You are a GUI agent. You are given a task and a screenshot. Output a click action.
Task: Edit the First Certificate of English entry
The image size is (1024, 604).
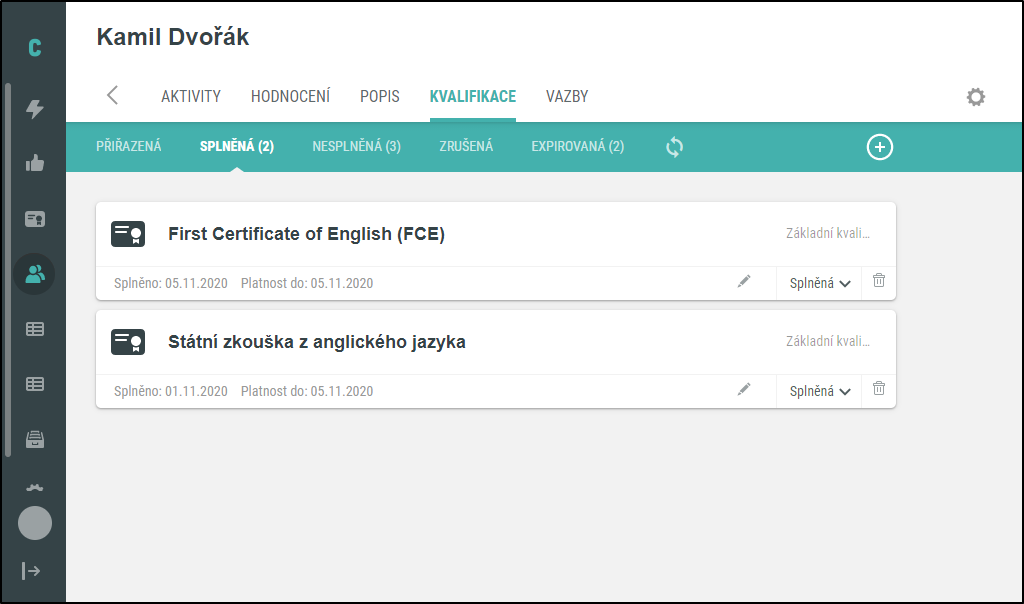(744, 281)
